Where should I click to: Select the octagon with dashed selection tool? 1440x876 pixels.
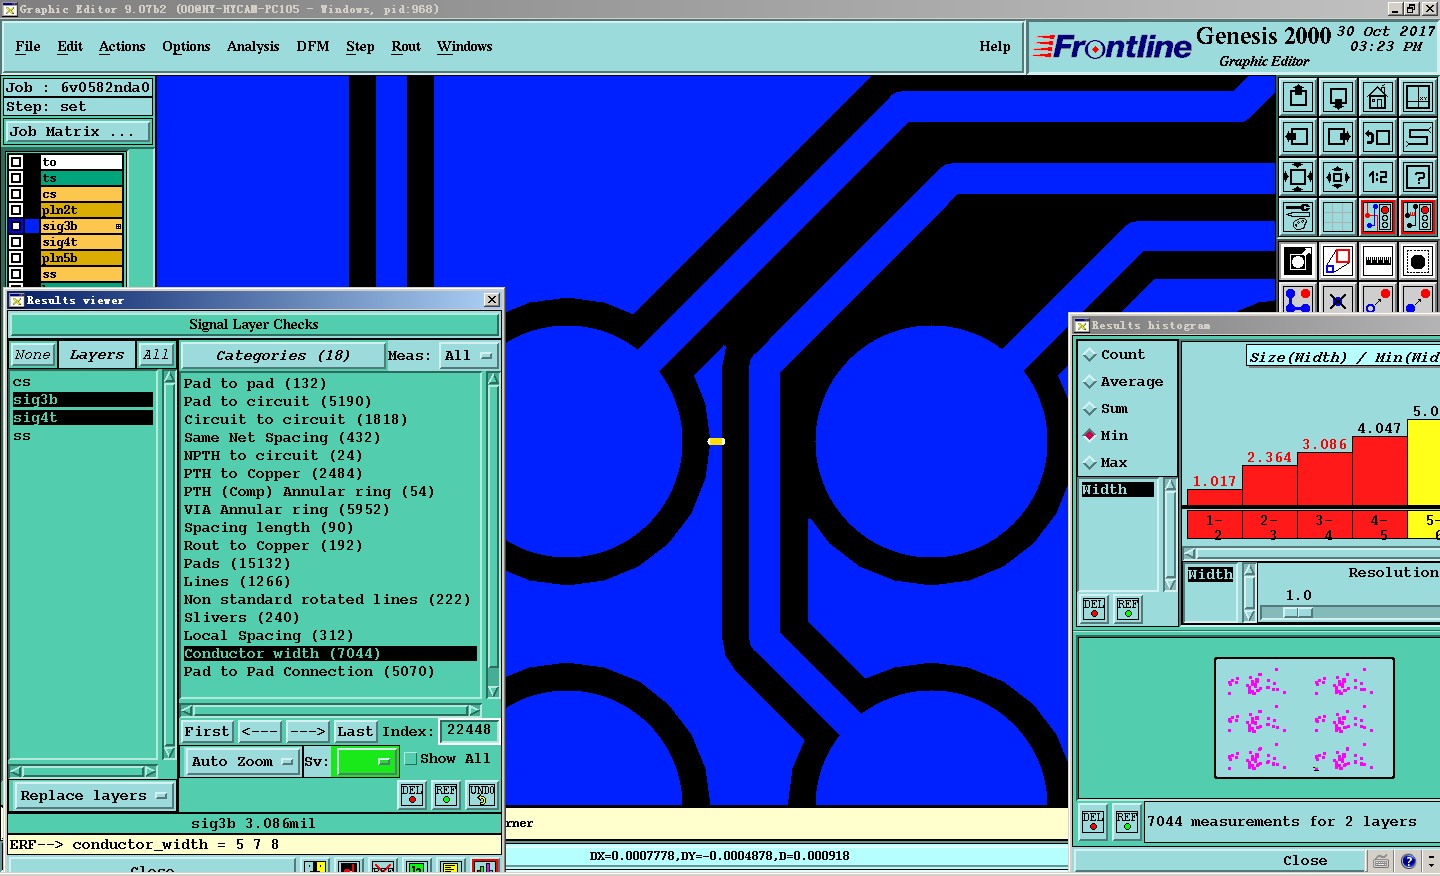pos(1418,262)
